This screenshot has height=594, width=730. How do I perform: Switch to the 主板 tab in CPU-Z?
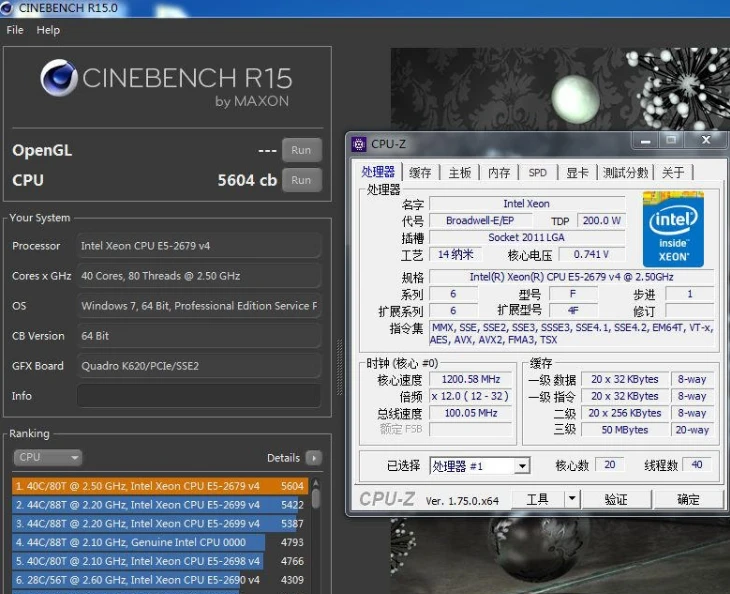[460, 173]
